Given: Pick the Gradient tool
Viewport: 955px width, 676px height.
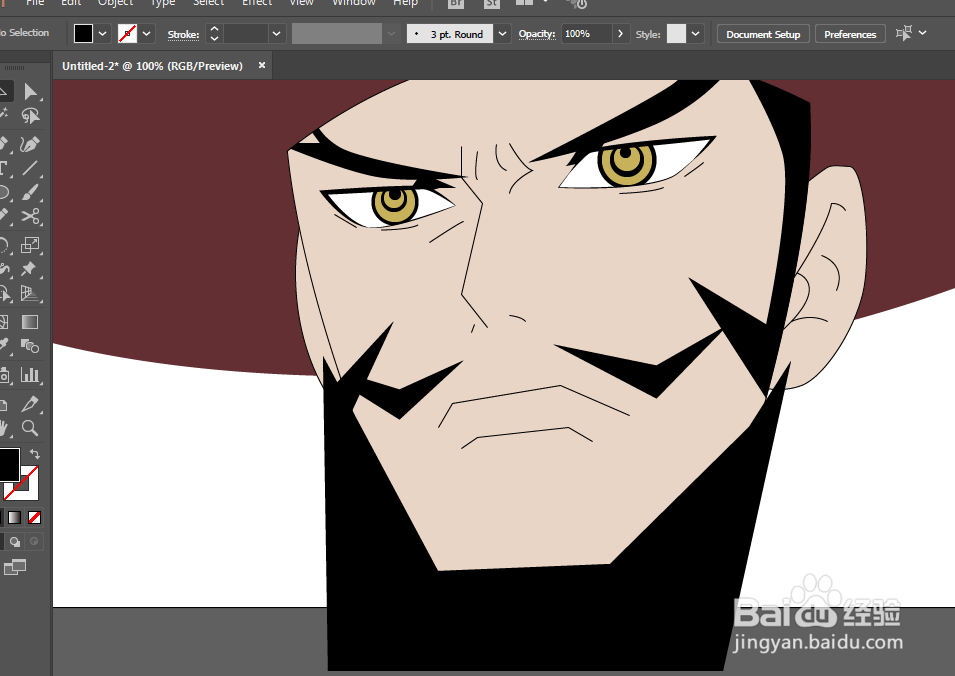Looking at the screenshot, I should [29, 322].
